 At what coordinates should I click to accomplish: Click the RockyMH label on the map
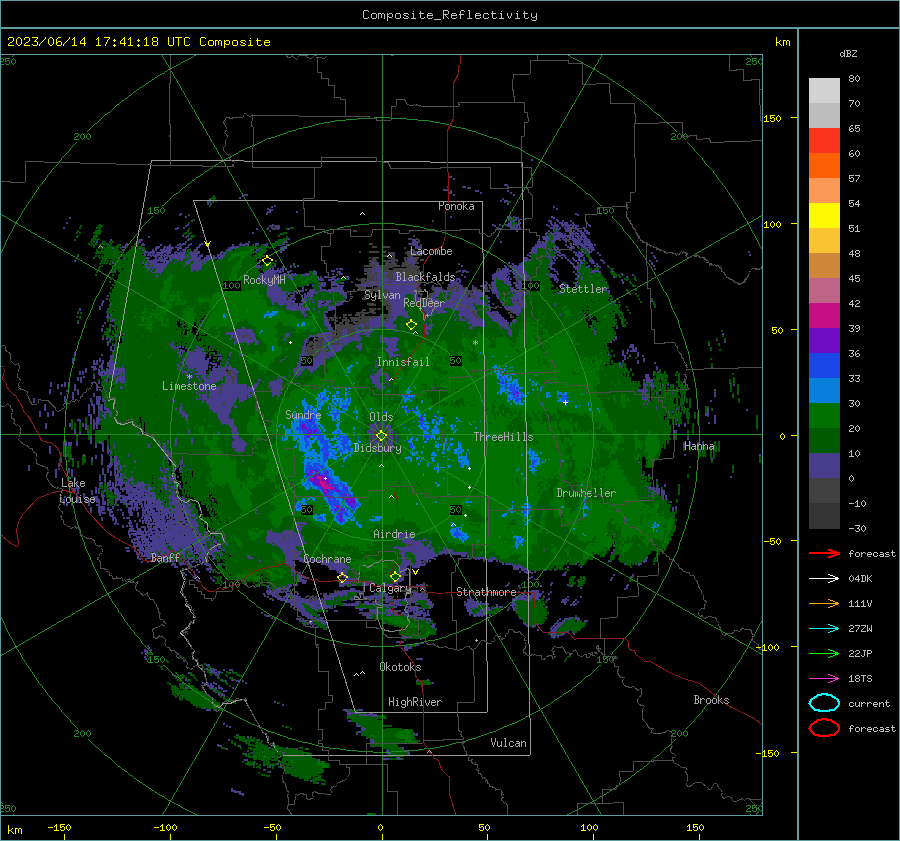point(264,280)
